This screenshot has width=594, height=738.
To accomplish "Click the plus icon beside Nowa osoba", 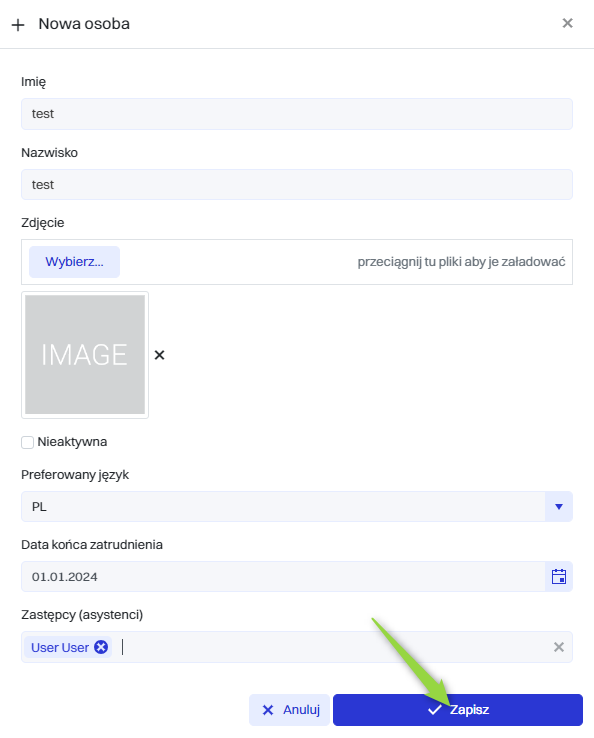I will click(18, 24).
